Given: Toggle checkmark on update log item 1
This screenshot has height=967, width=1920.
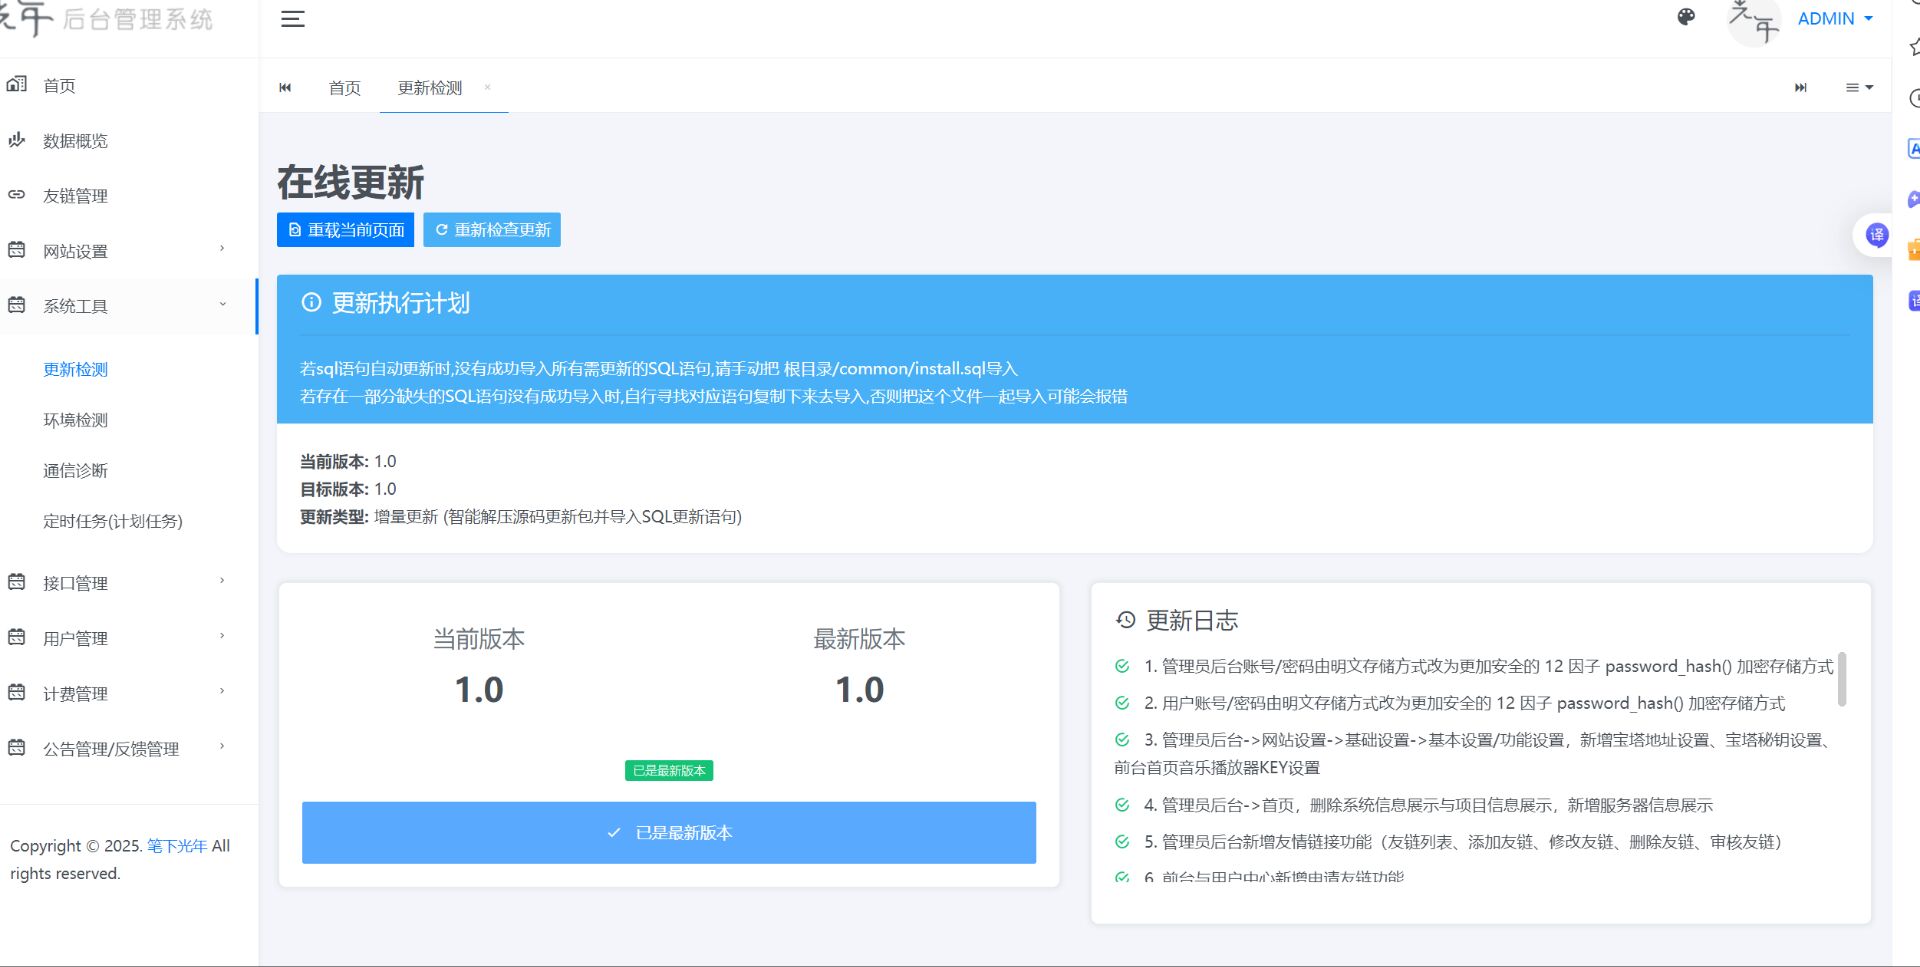Looking at the screenshot, I should (1122, 666).
